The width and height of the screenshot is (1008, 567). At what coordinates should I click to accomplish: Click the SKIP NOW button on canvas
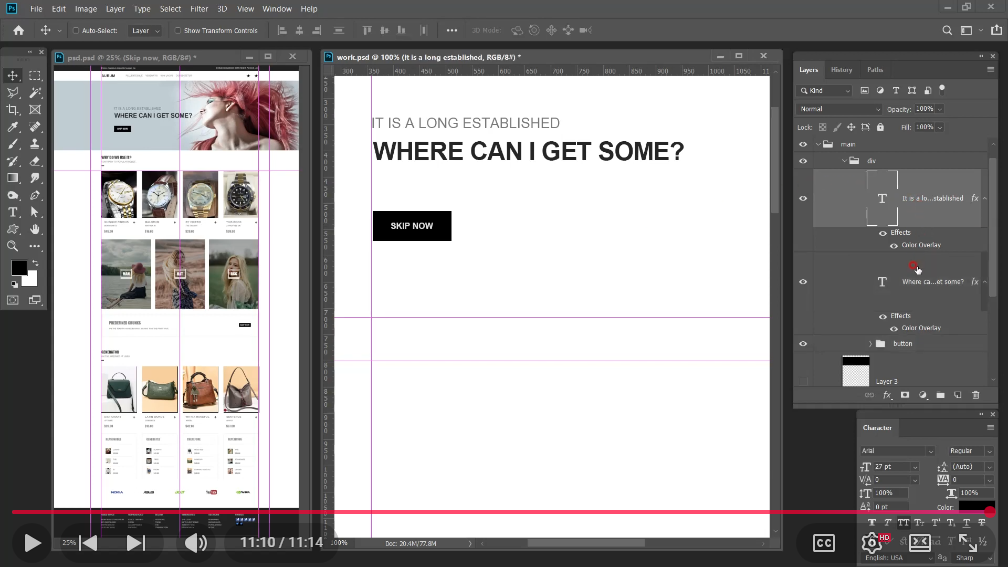[x=412, y=226]
